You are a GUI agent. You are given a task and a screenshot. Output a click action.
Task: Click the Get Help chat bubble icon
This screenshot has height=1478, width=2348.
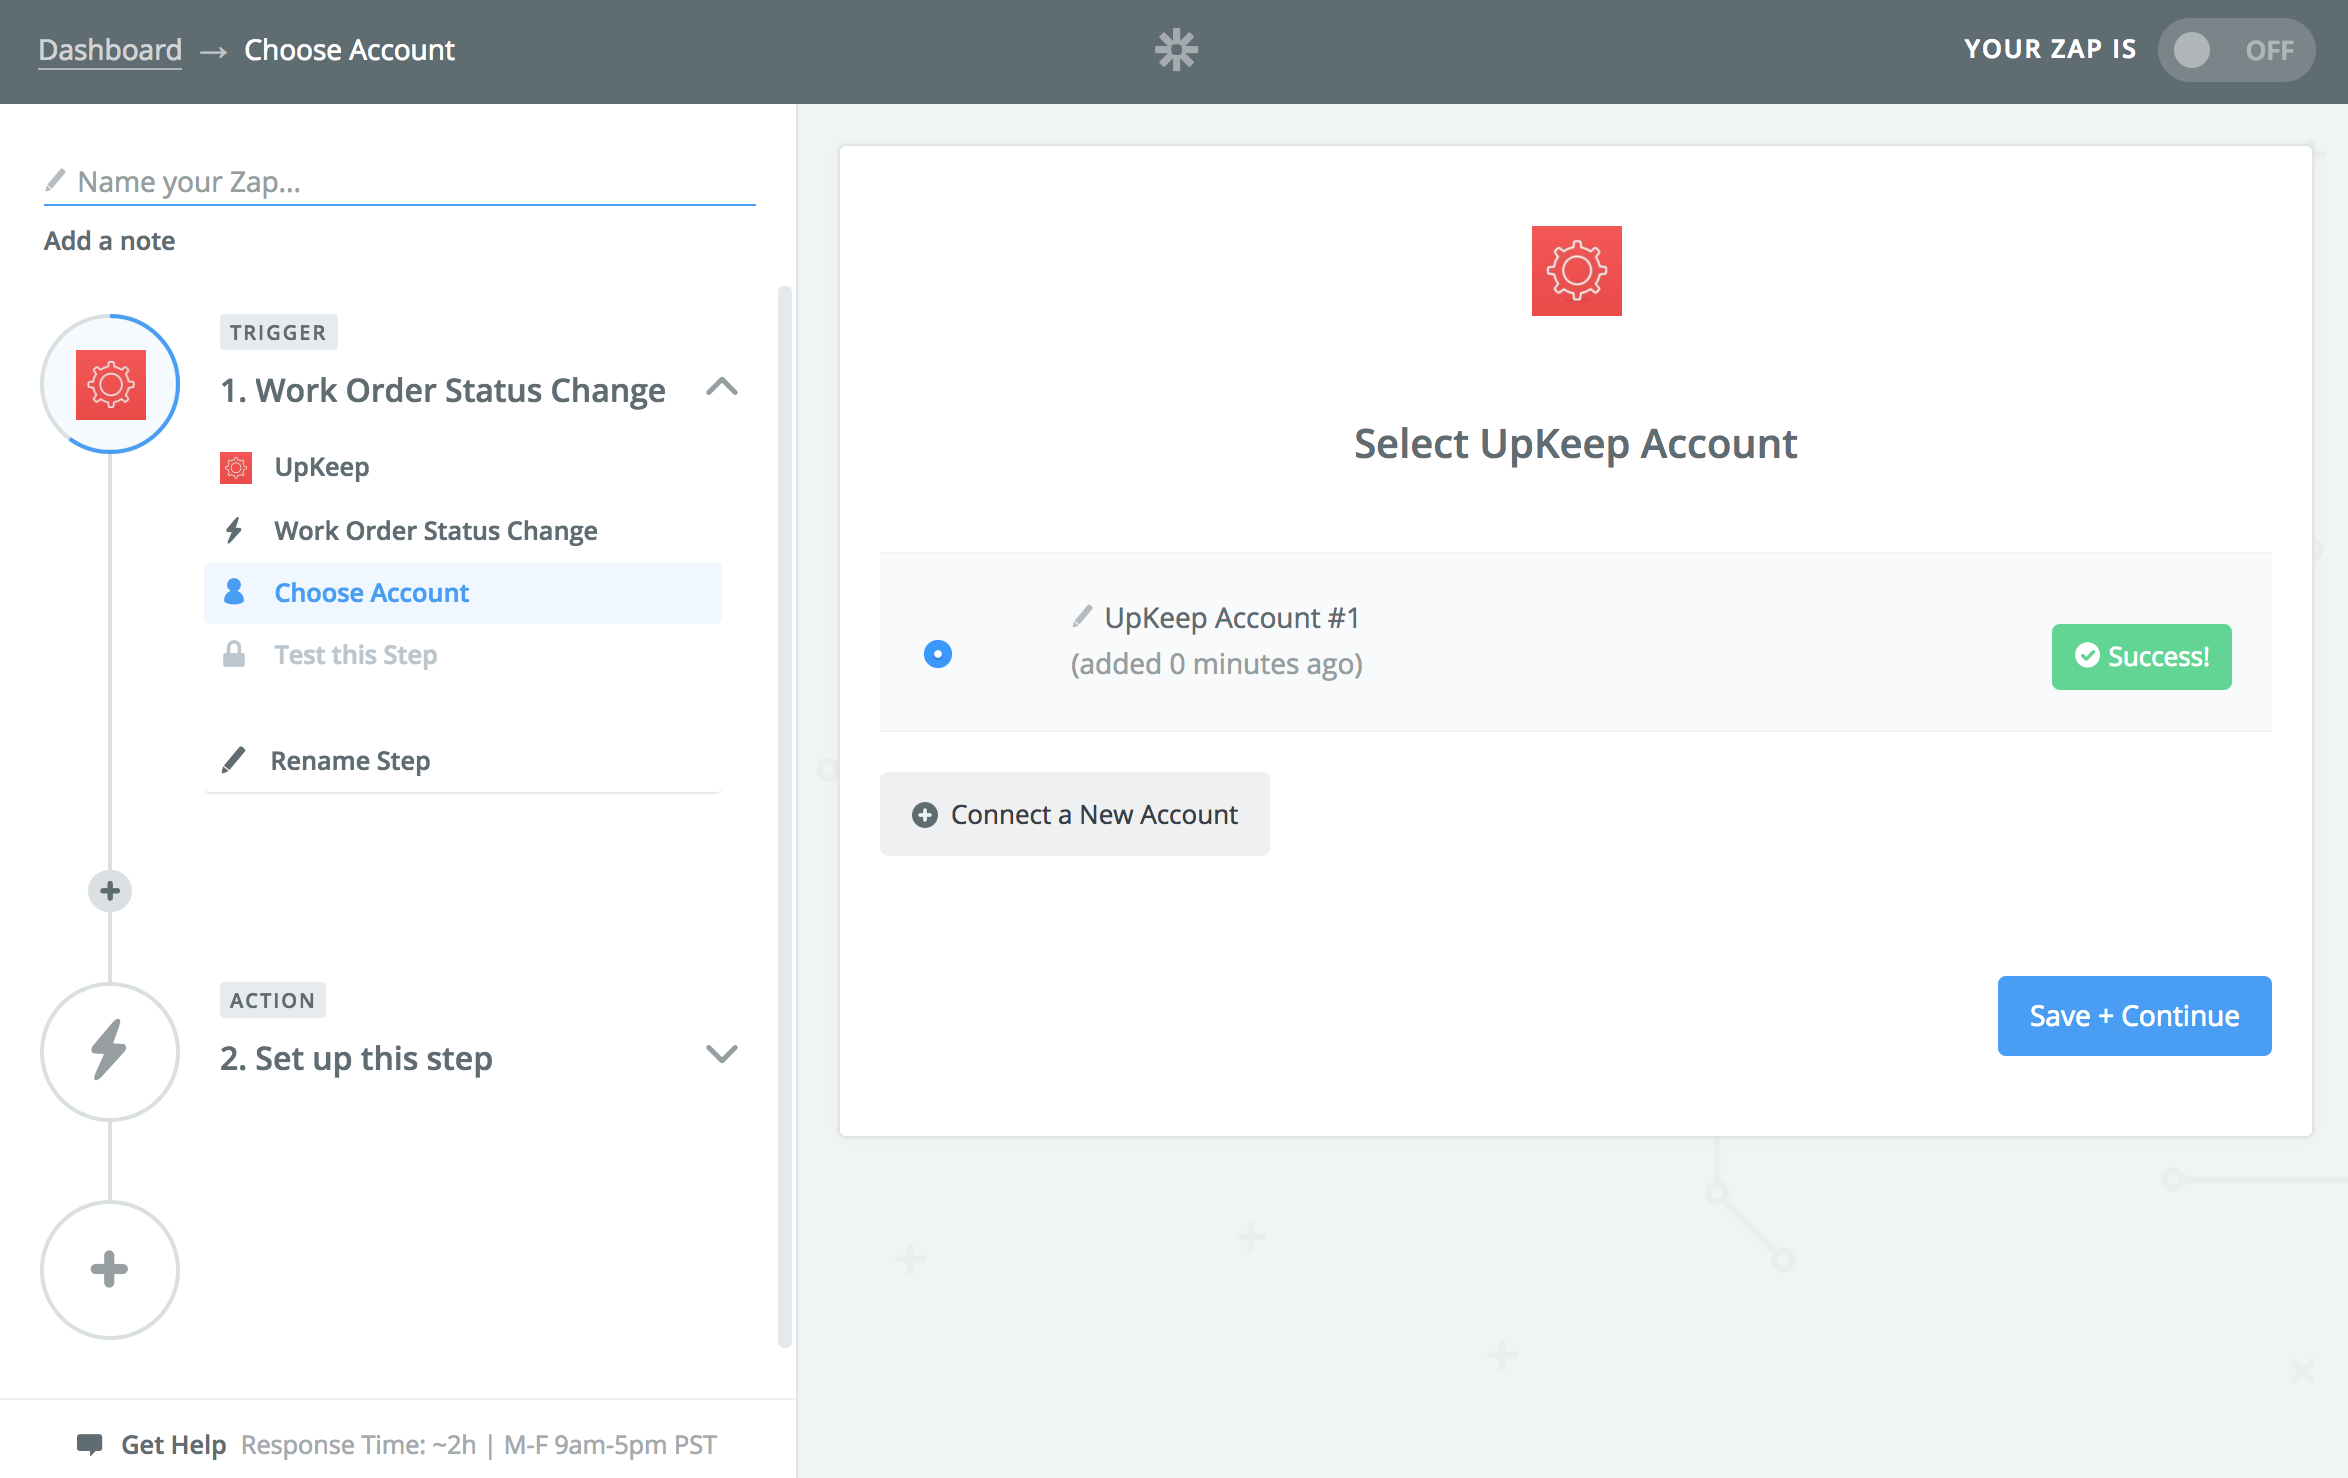tap(90, 1444)
